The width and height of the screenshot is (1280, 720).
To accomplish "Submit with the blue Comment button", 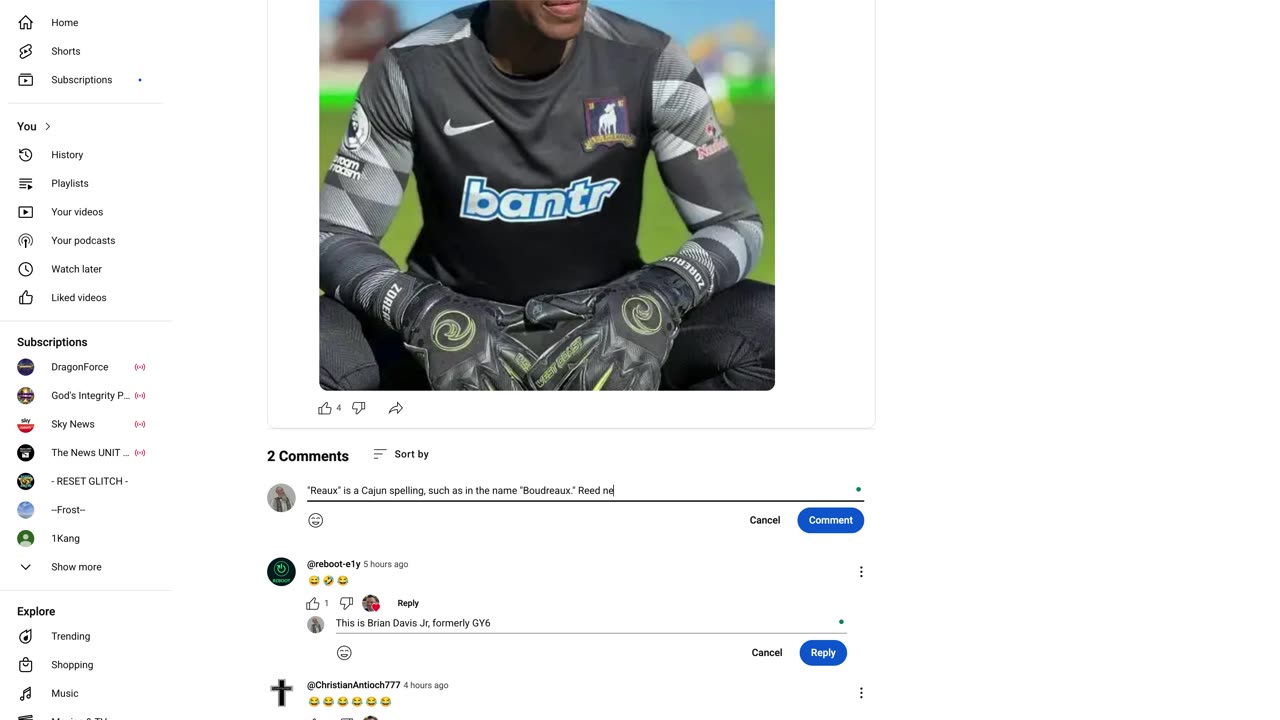I will 830,520.
